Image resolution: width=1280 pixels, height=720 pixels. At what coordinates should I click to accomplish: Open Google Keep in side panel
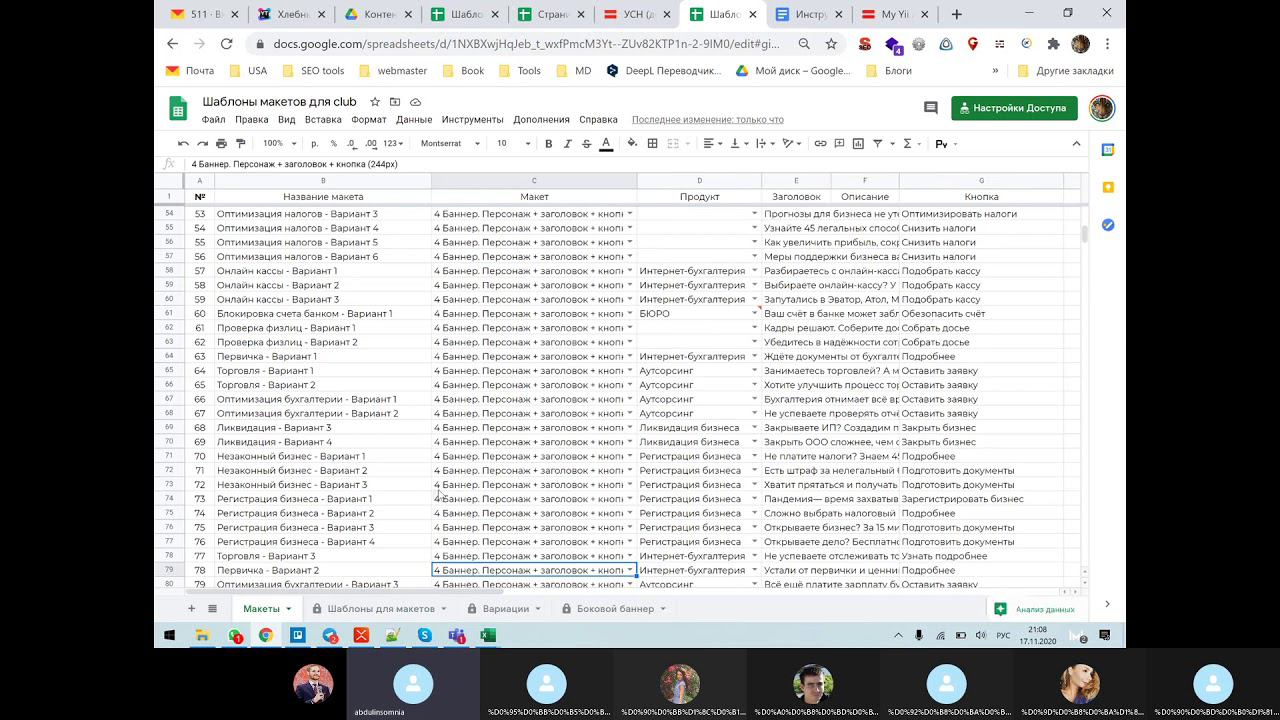pos(1107,188)
